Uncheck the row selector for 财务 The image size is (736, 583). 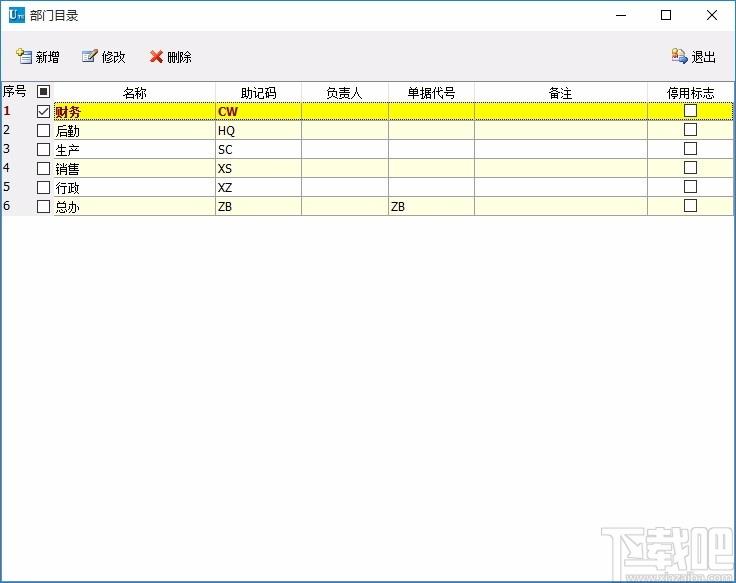click(x=43, y=111)
